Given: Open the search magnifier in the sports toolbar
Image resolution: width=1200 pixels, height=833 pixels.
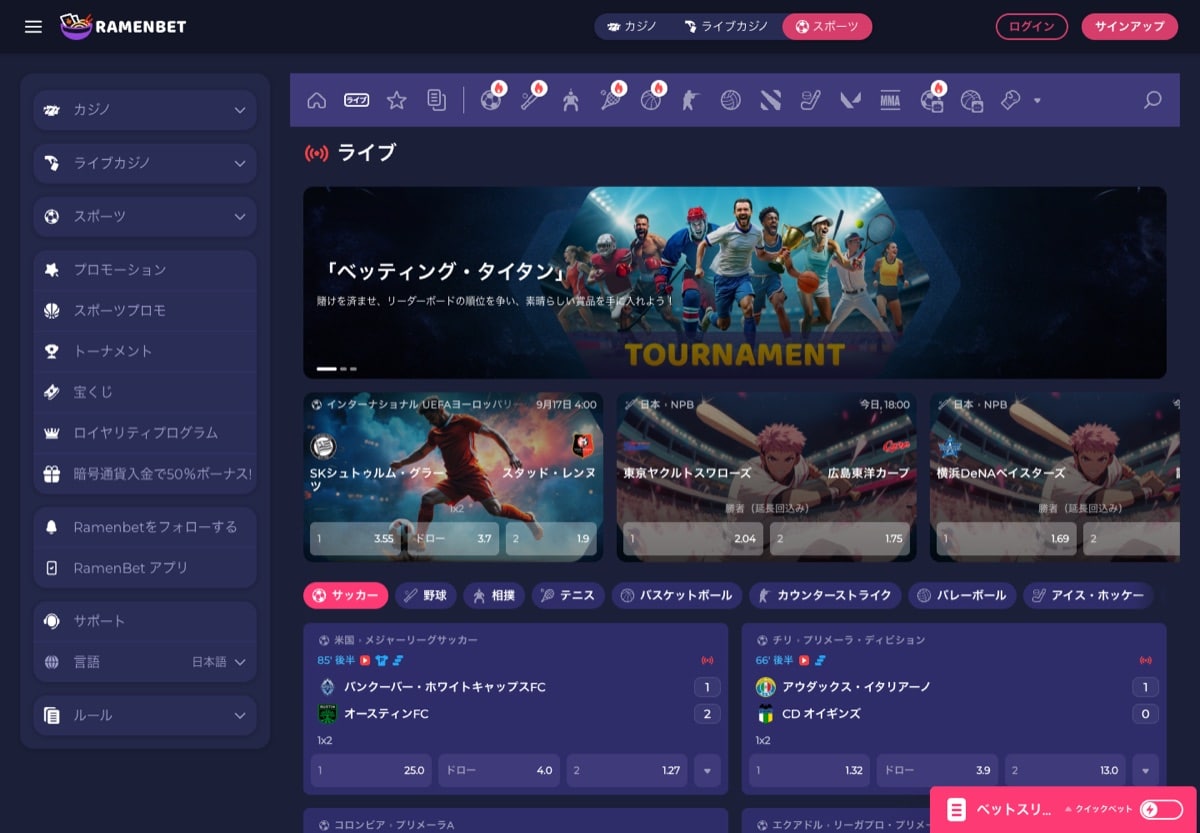Looking at the screenshot, I should 1152,100.
